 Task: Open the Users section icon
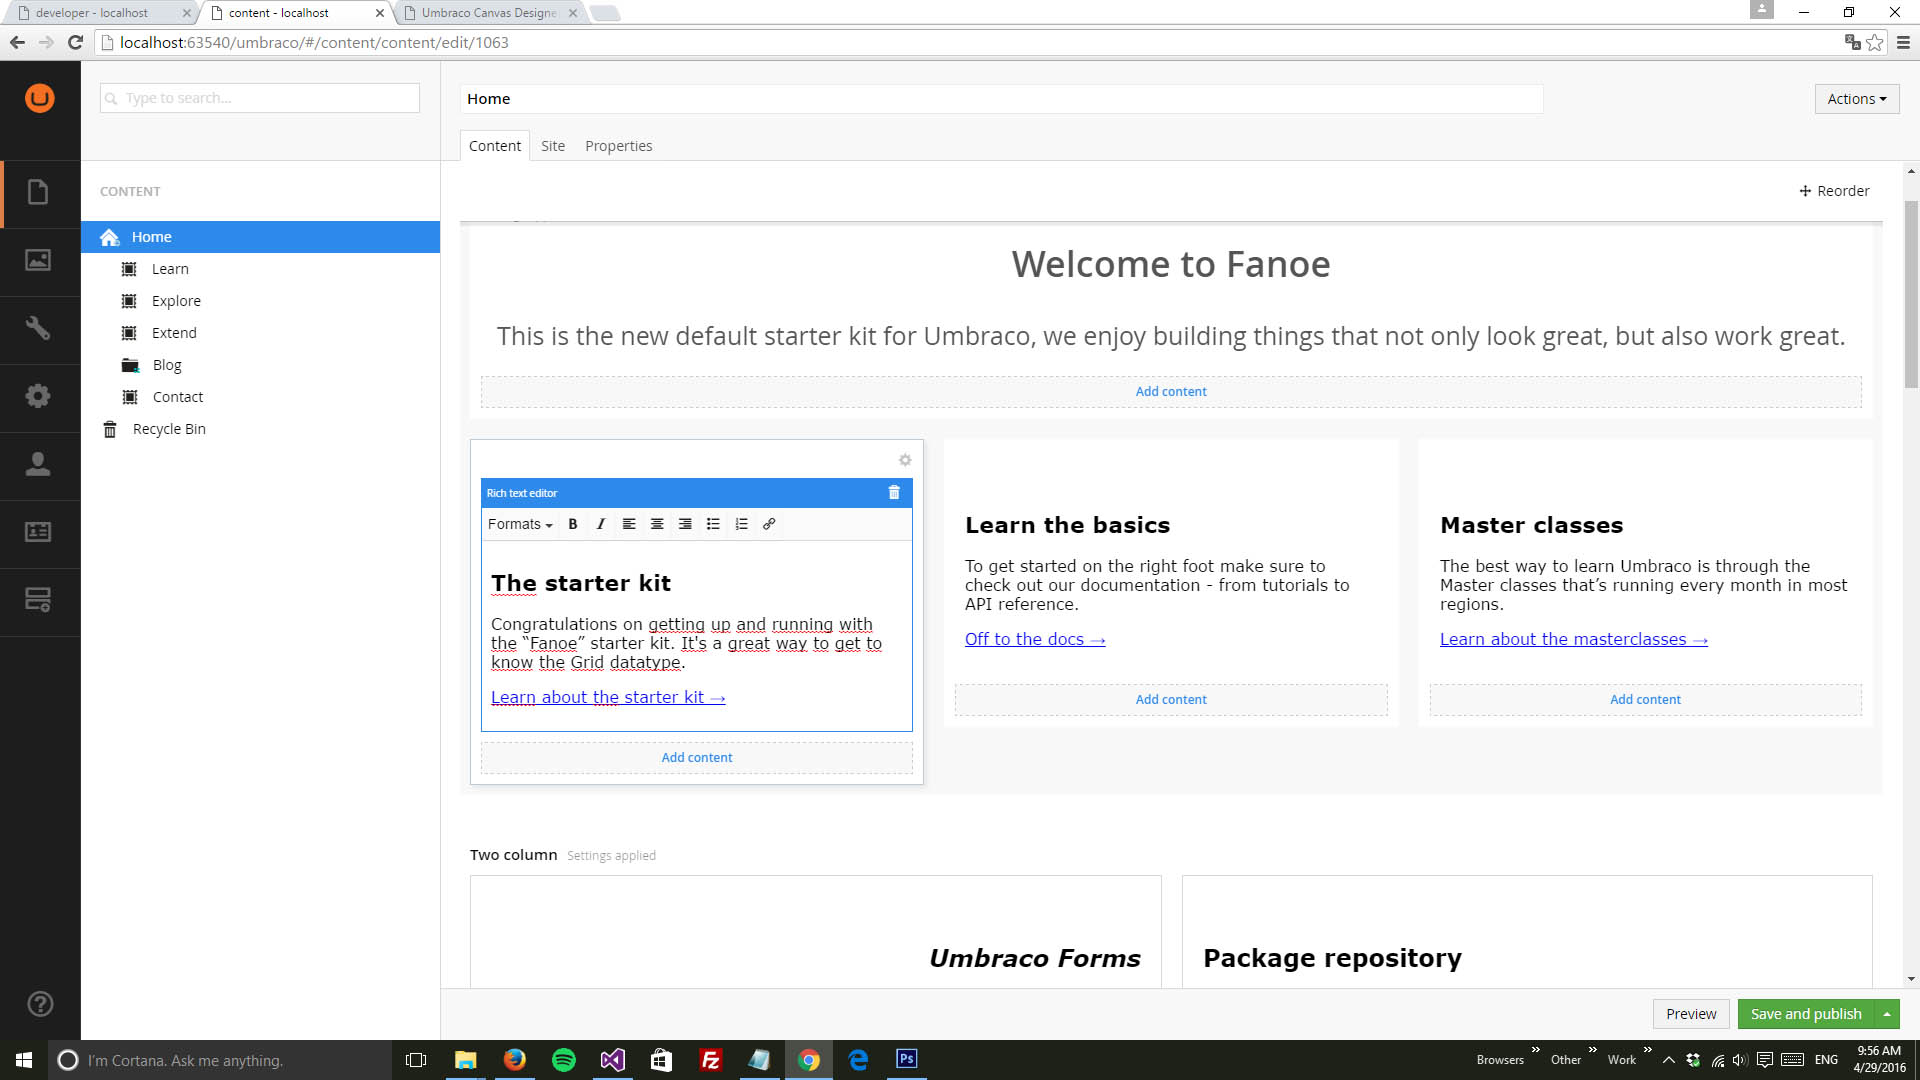click(38, 464)
